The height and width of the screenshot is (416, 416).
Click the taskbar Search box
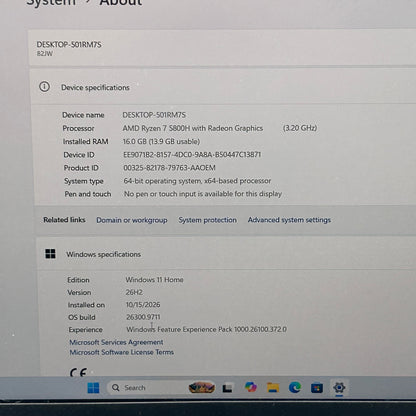click(162, 388)
